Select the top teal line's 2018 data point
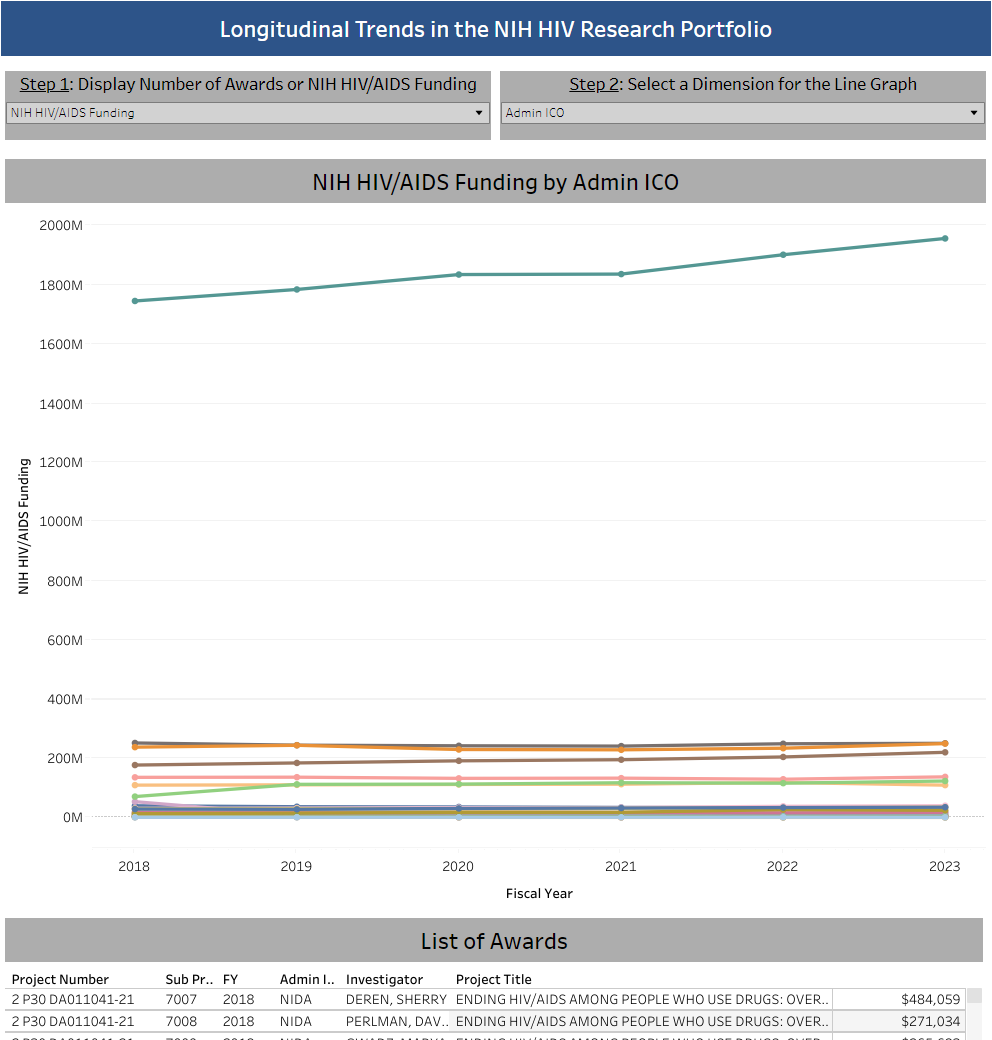992x1040 pixels. pyautogui.click(x=135, y=301)
